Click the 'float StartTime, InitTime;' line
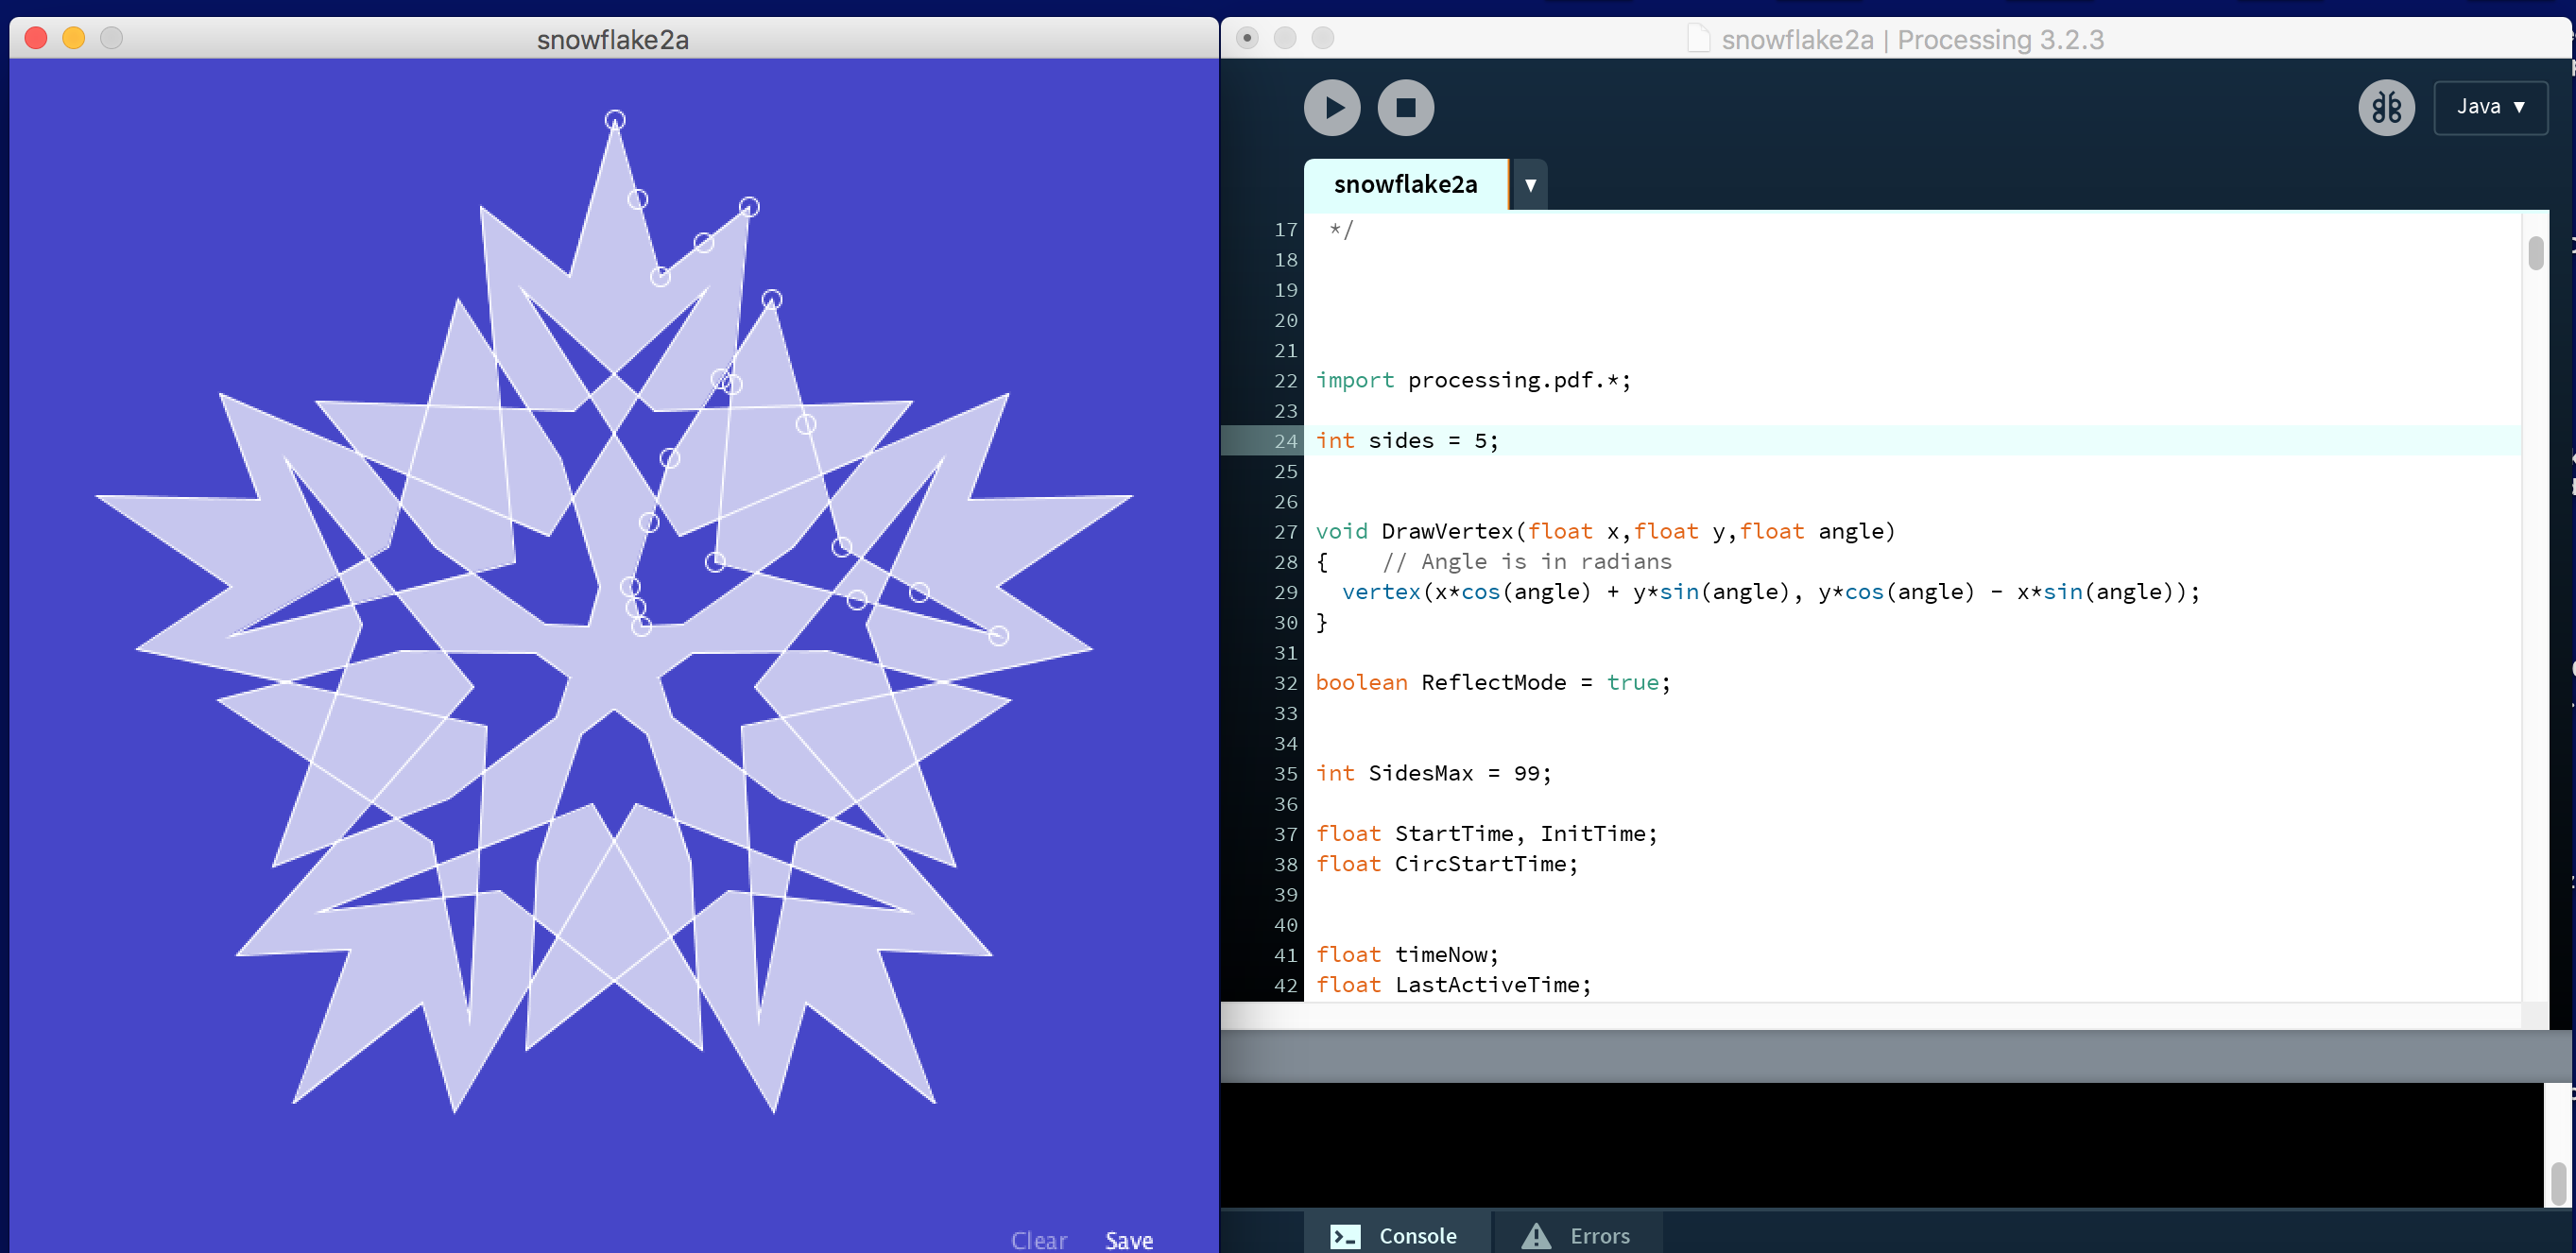Image resolution: width=2576 pixels, height=1253 pixels. pyautogui.click(x=1486, y=833)
